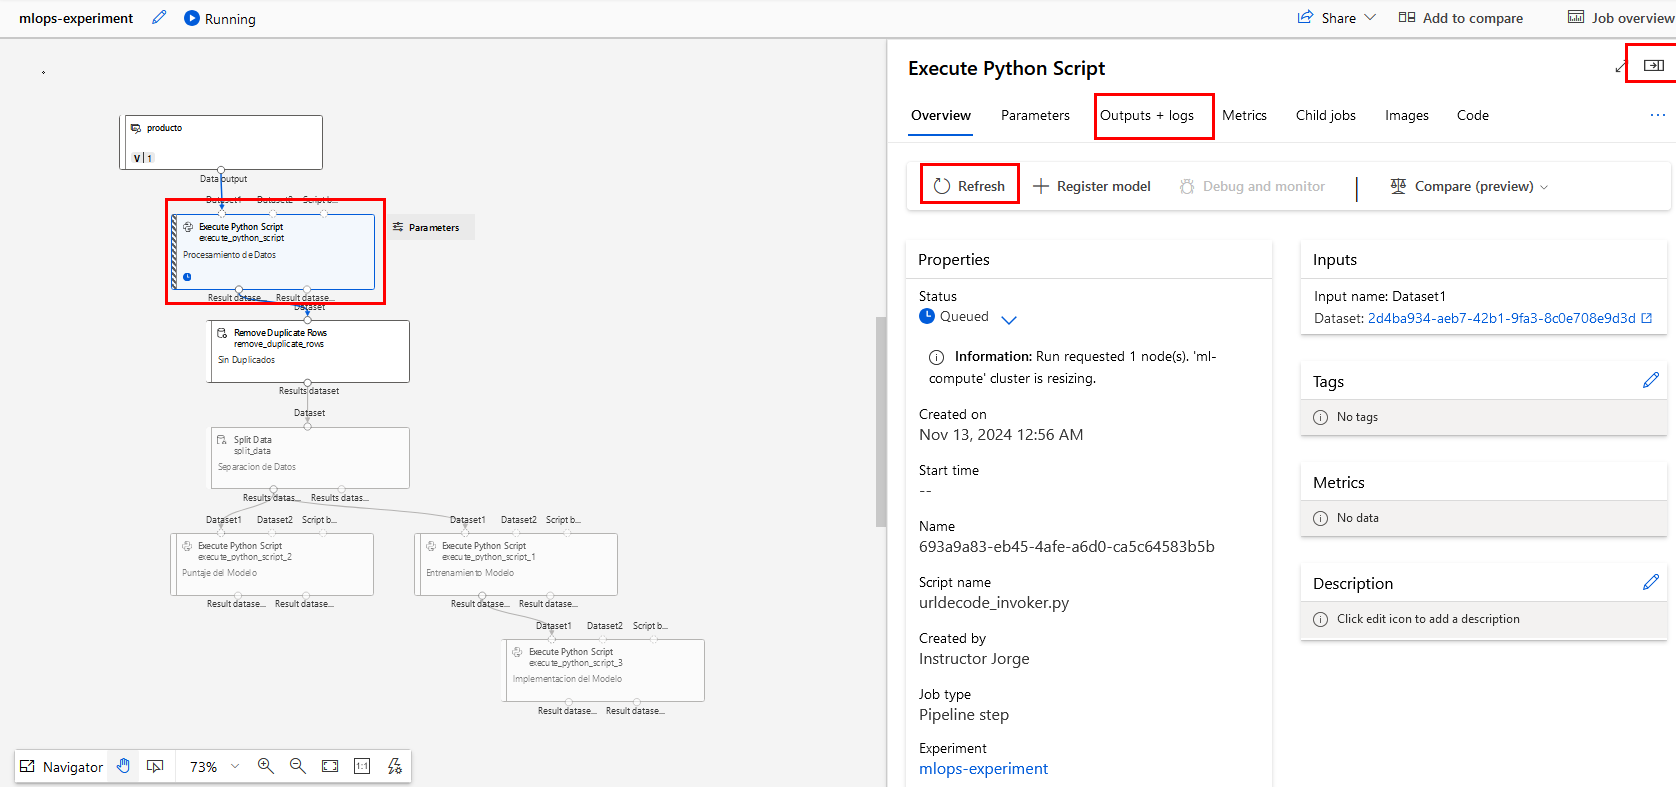The height and width of the screenshot is (787, 1676).
Task: Collapse the Execute Python Script side panel
Action: (1654, 66)
